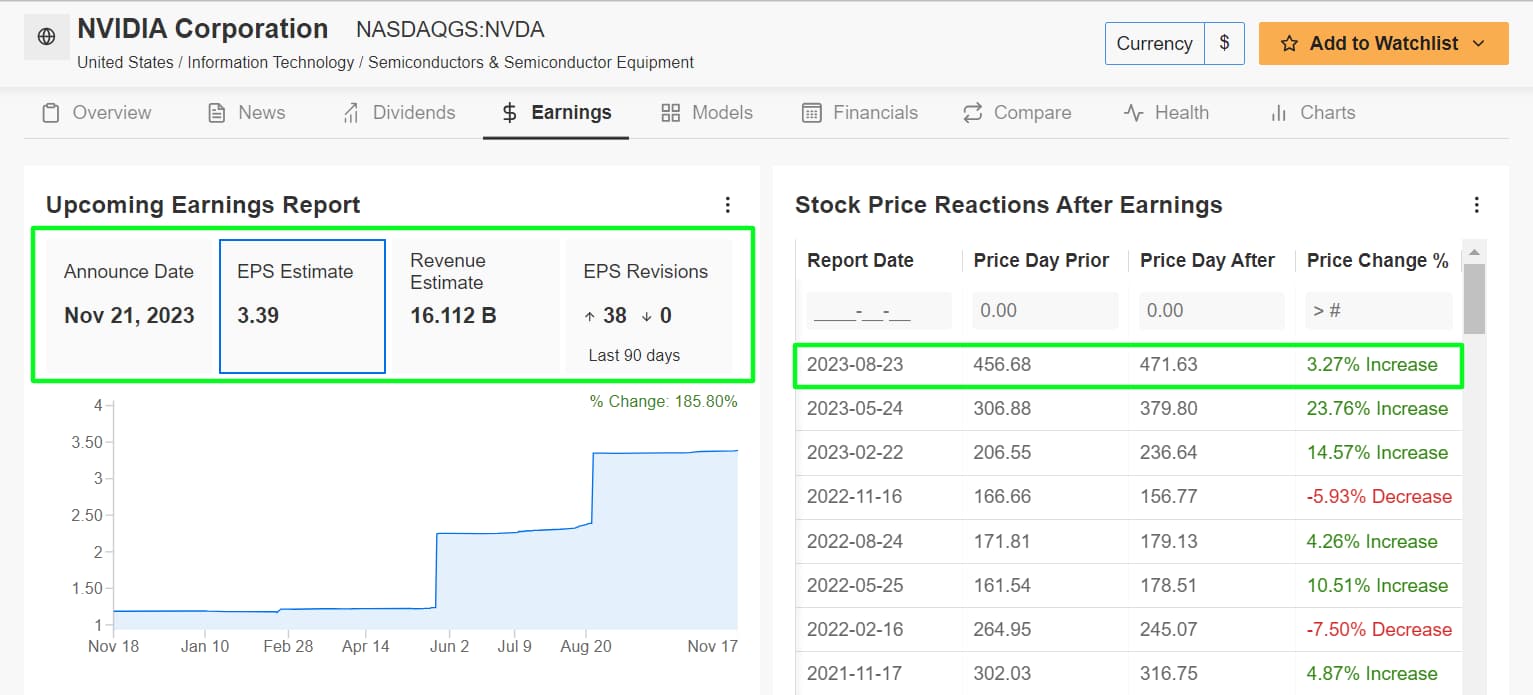Sort by Price Day After column
Viewport: 1533px width, 695px height.
[x=1207, y=261]
